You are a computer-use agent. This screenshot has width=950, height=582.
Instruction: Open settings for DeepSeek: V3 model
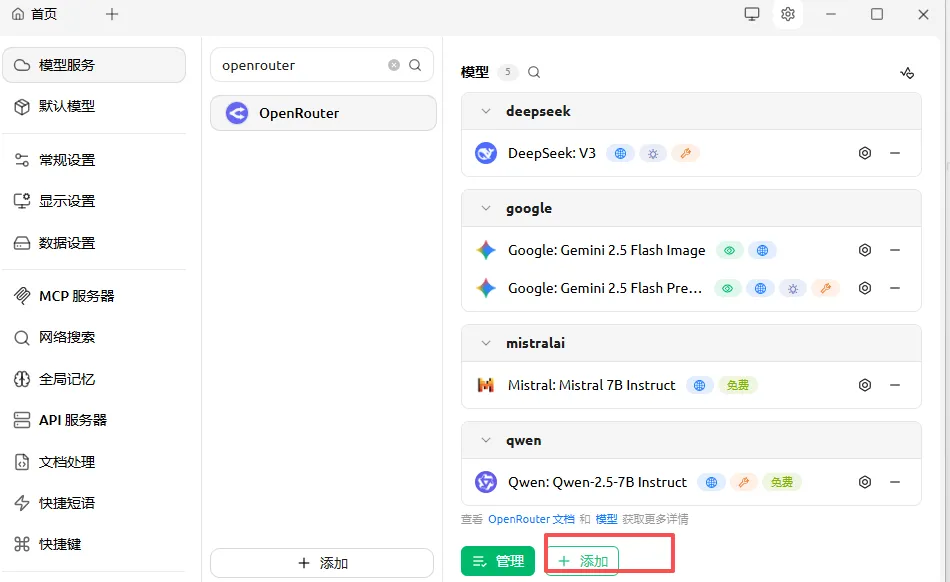click(865, 153)
